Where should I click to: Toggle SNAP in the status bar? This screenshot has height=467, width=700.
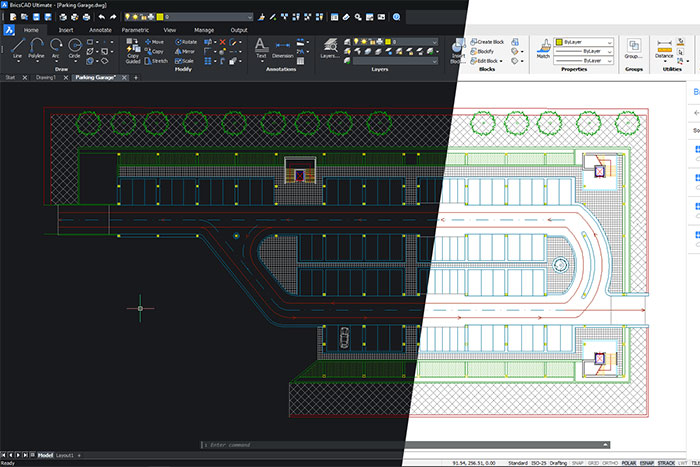[x=578, y=463]
